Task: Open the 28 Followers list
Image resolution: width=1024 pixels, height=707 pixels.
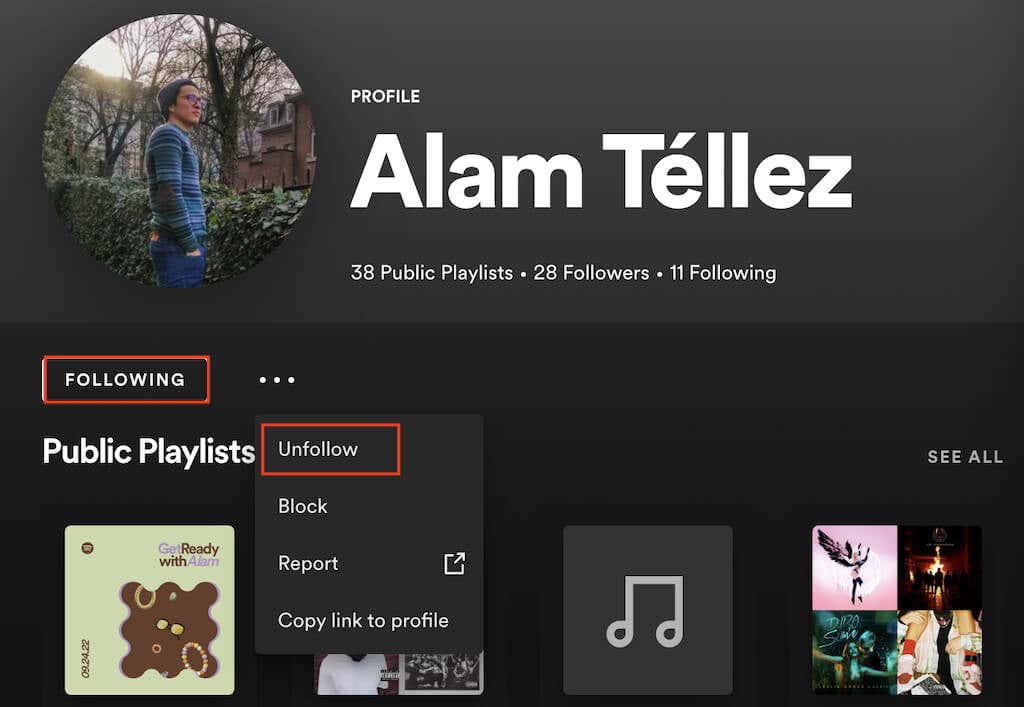Action: pyautogui.click(x=591, y=271)
